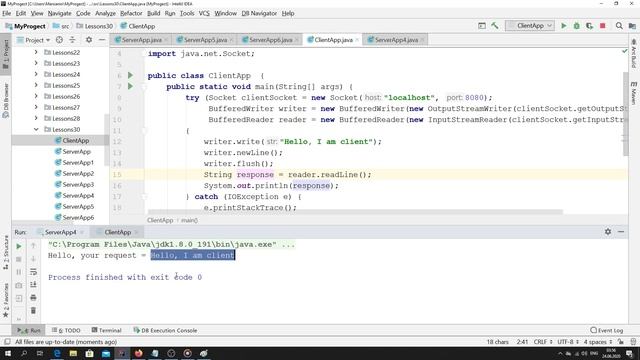Build project with the hammer icon
Screen dimensions: 640x360
click(x=495, y=26)
